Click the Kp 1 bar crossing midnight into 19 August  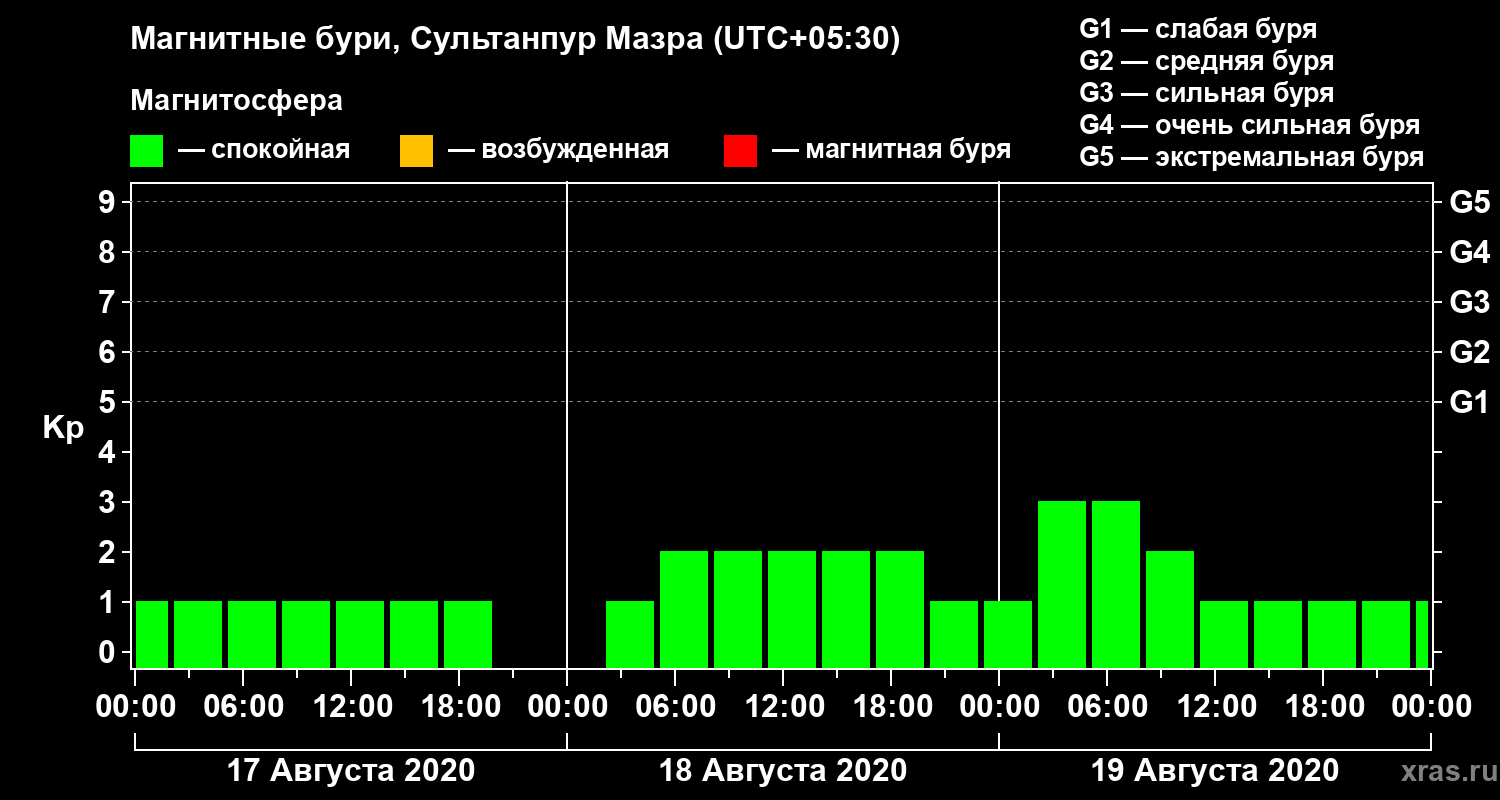1008,634
